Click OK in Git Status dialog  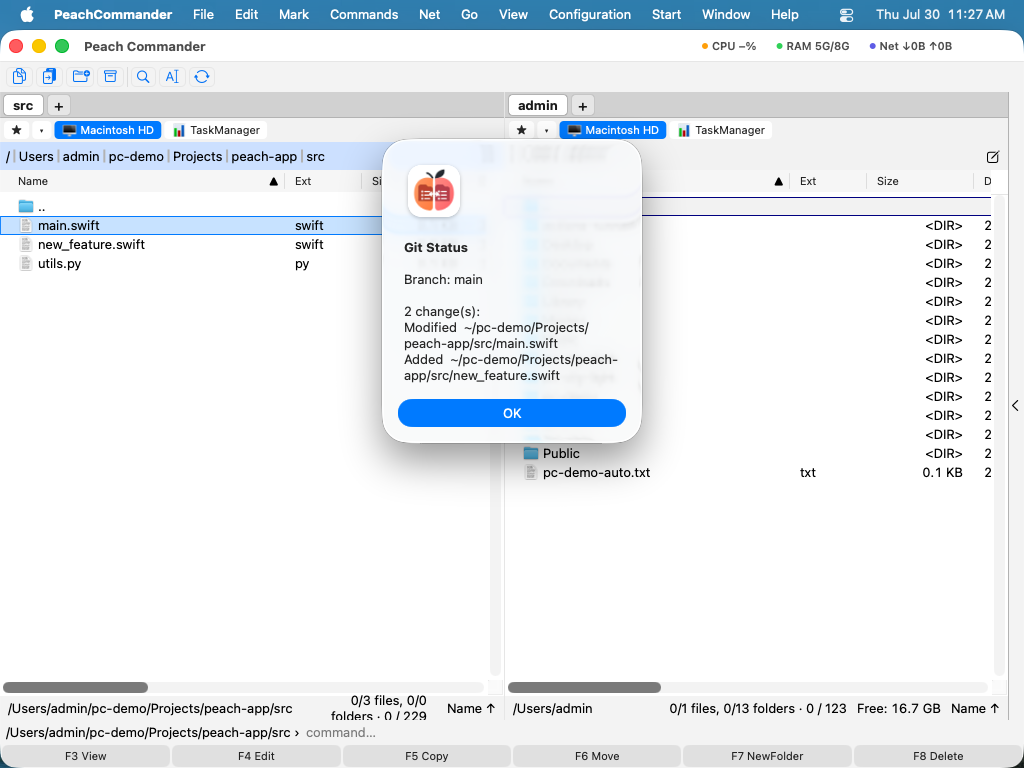[x=512, y=413]
